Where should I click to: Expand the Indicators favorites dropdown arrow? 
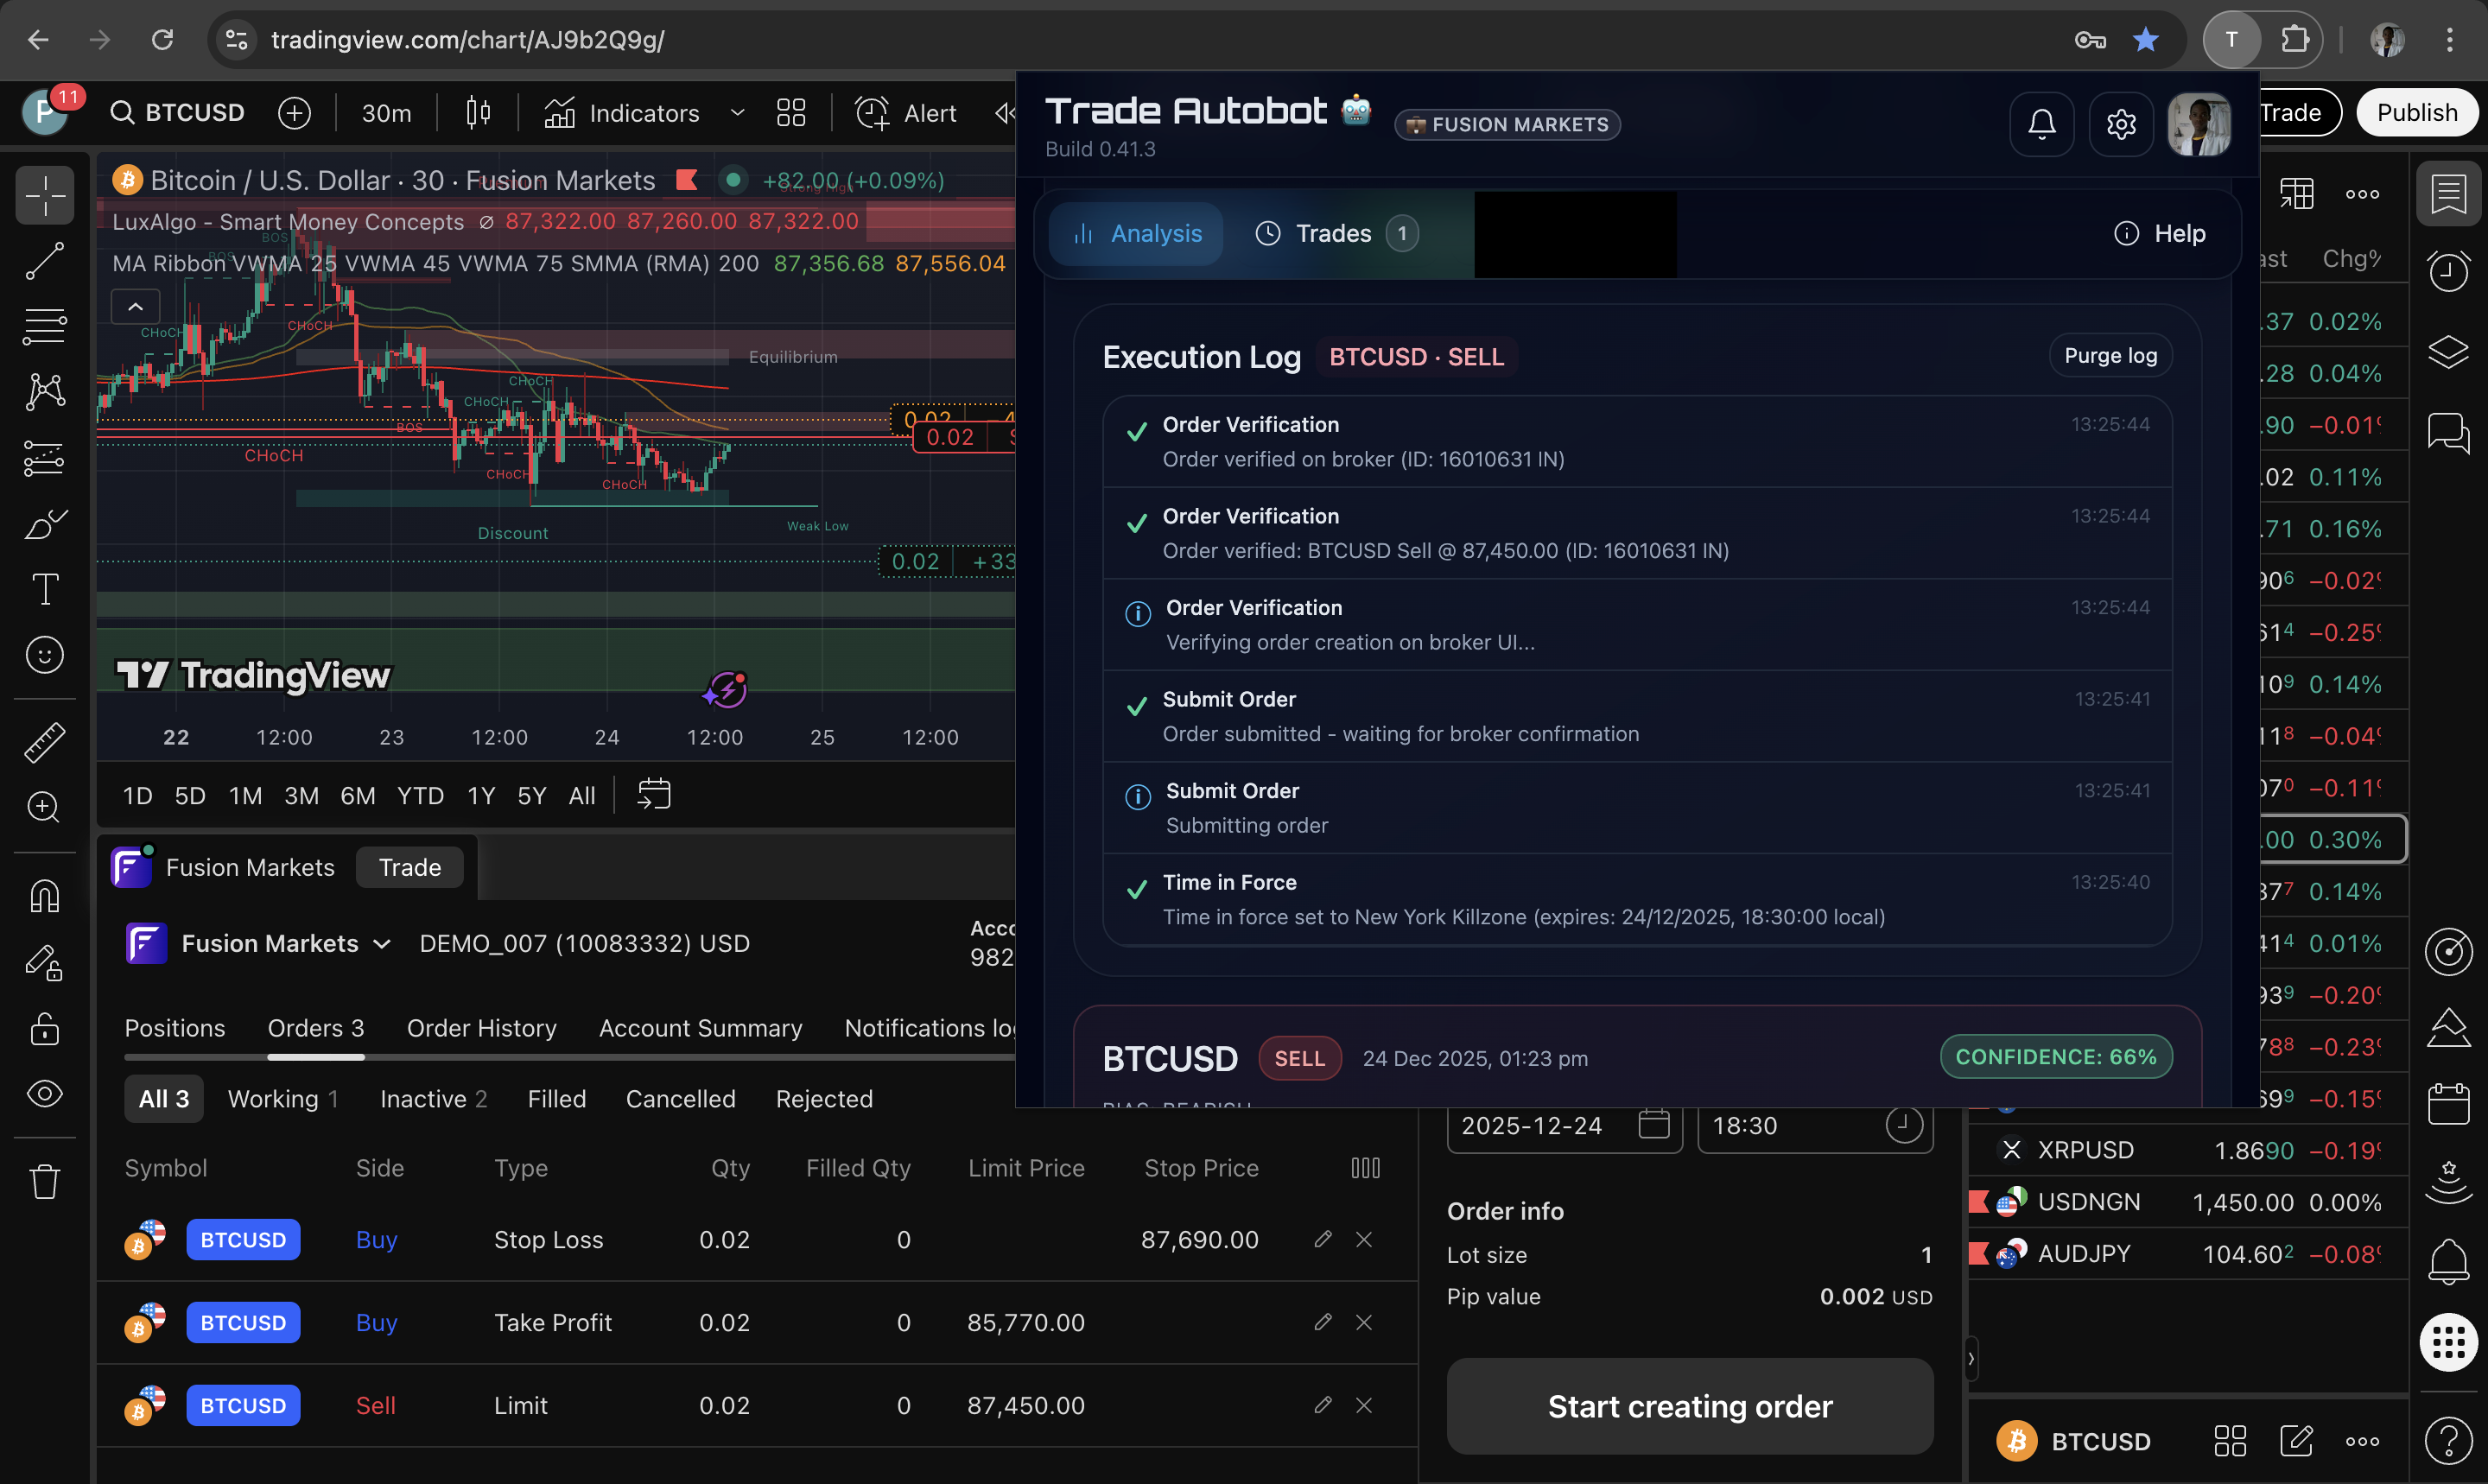[x=738, y=113]
